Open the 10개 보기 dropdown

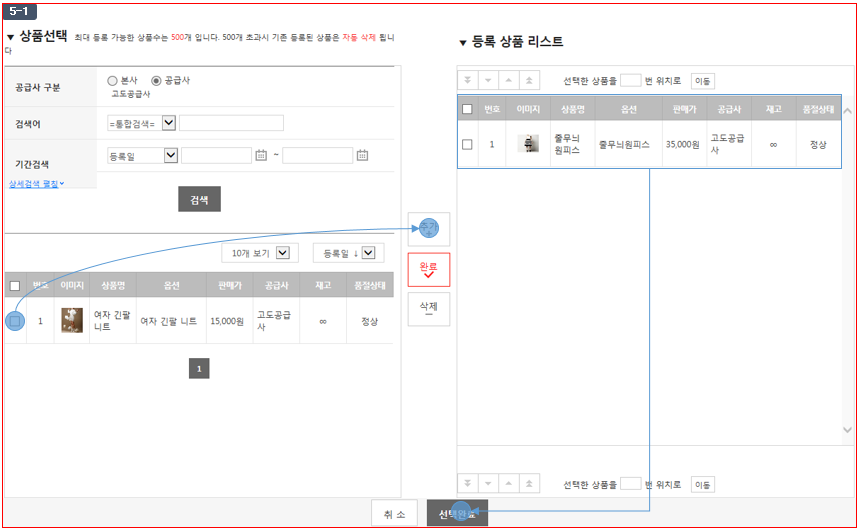(260, 253)
